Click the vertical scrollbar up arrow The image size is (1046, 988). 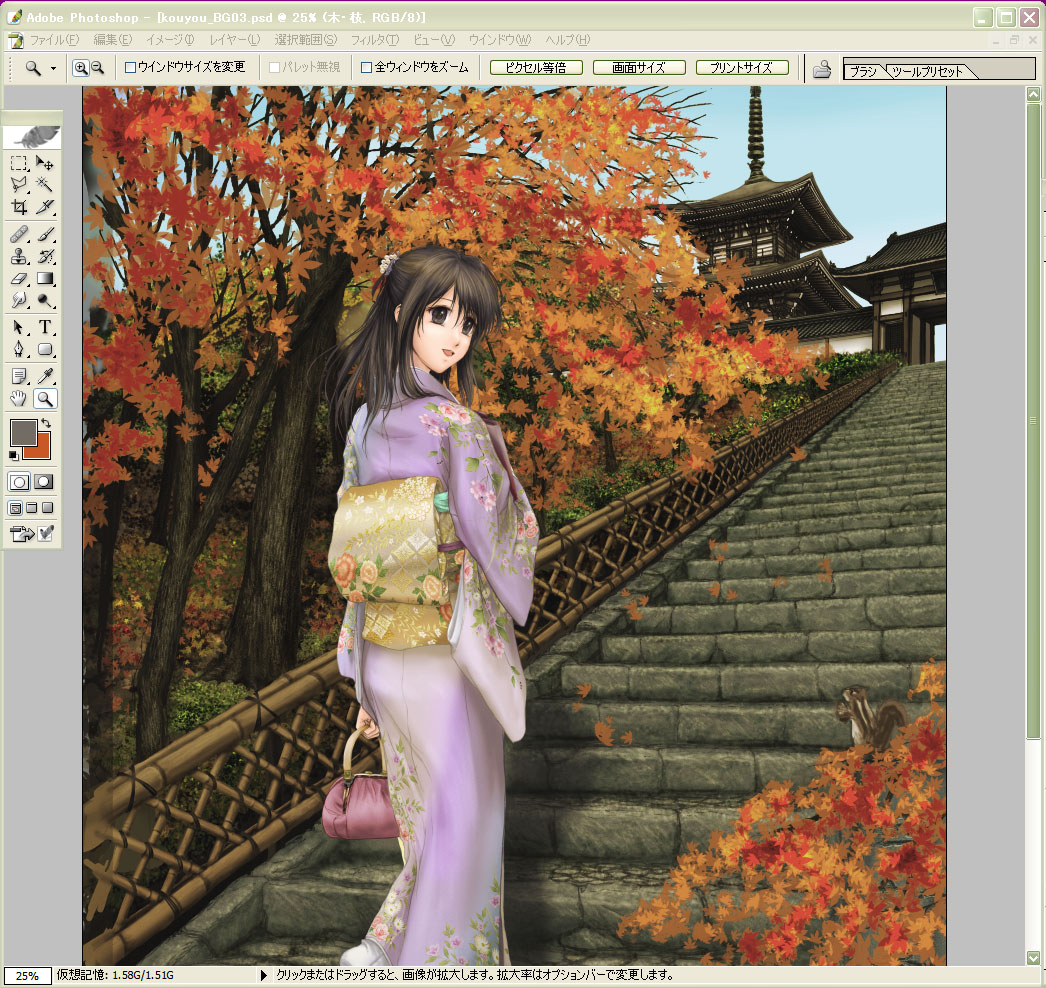coord(1033,94)
